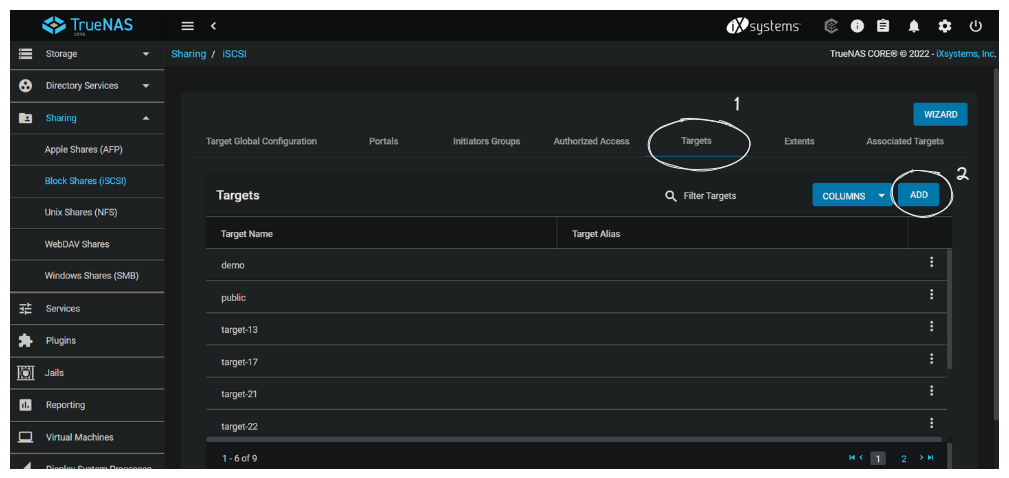Click the Virtual Machines laptop icon

click(26, 437)
